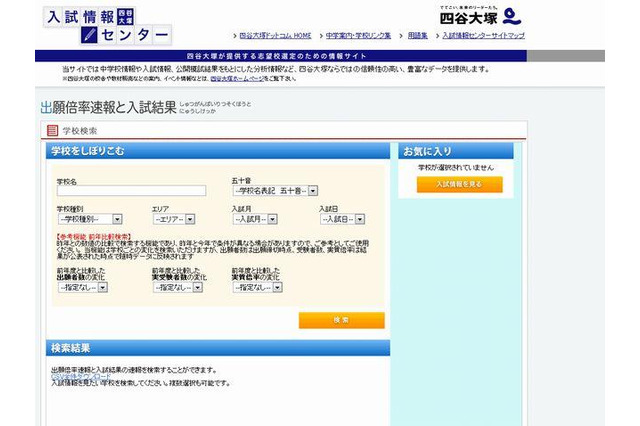
Task: Click the 学校名 text input field
Action: pos(131,191)
